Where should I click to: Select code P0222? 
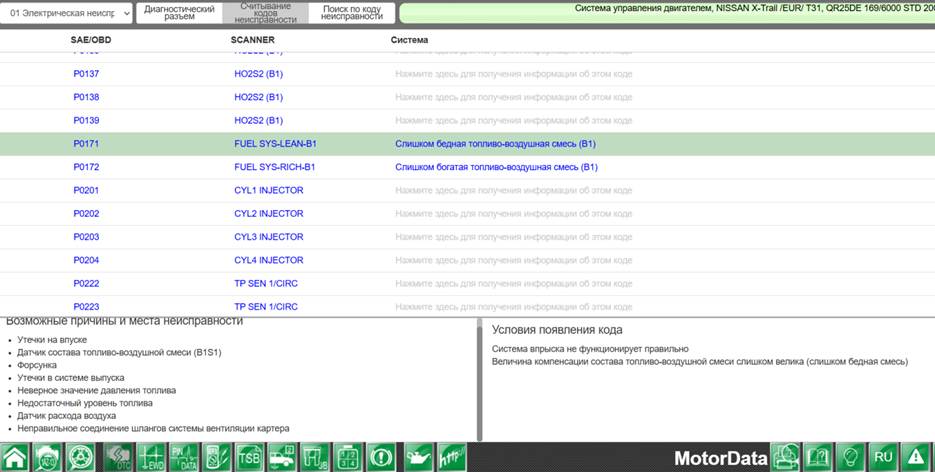(86, 283)
